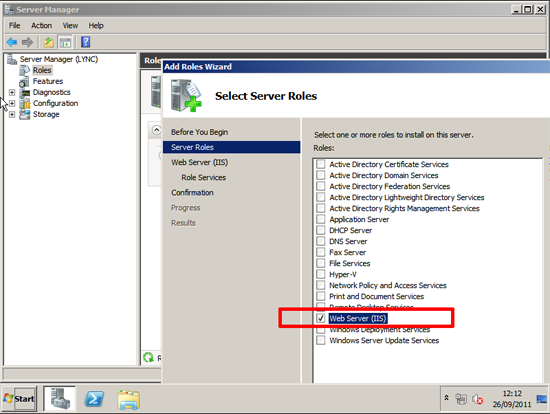Click the Back arrow toolbar icon
The height and width of the screenshot is (414, 550).
pyautogui.click(x=12, y=42)
